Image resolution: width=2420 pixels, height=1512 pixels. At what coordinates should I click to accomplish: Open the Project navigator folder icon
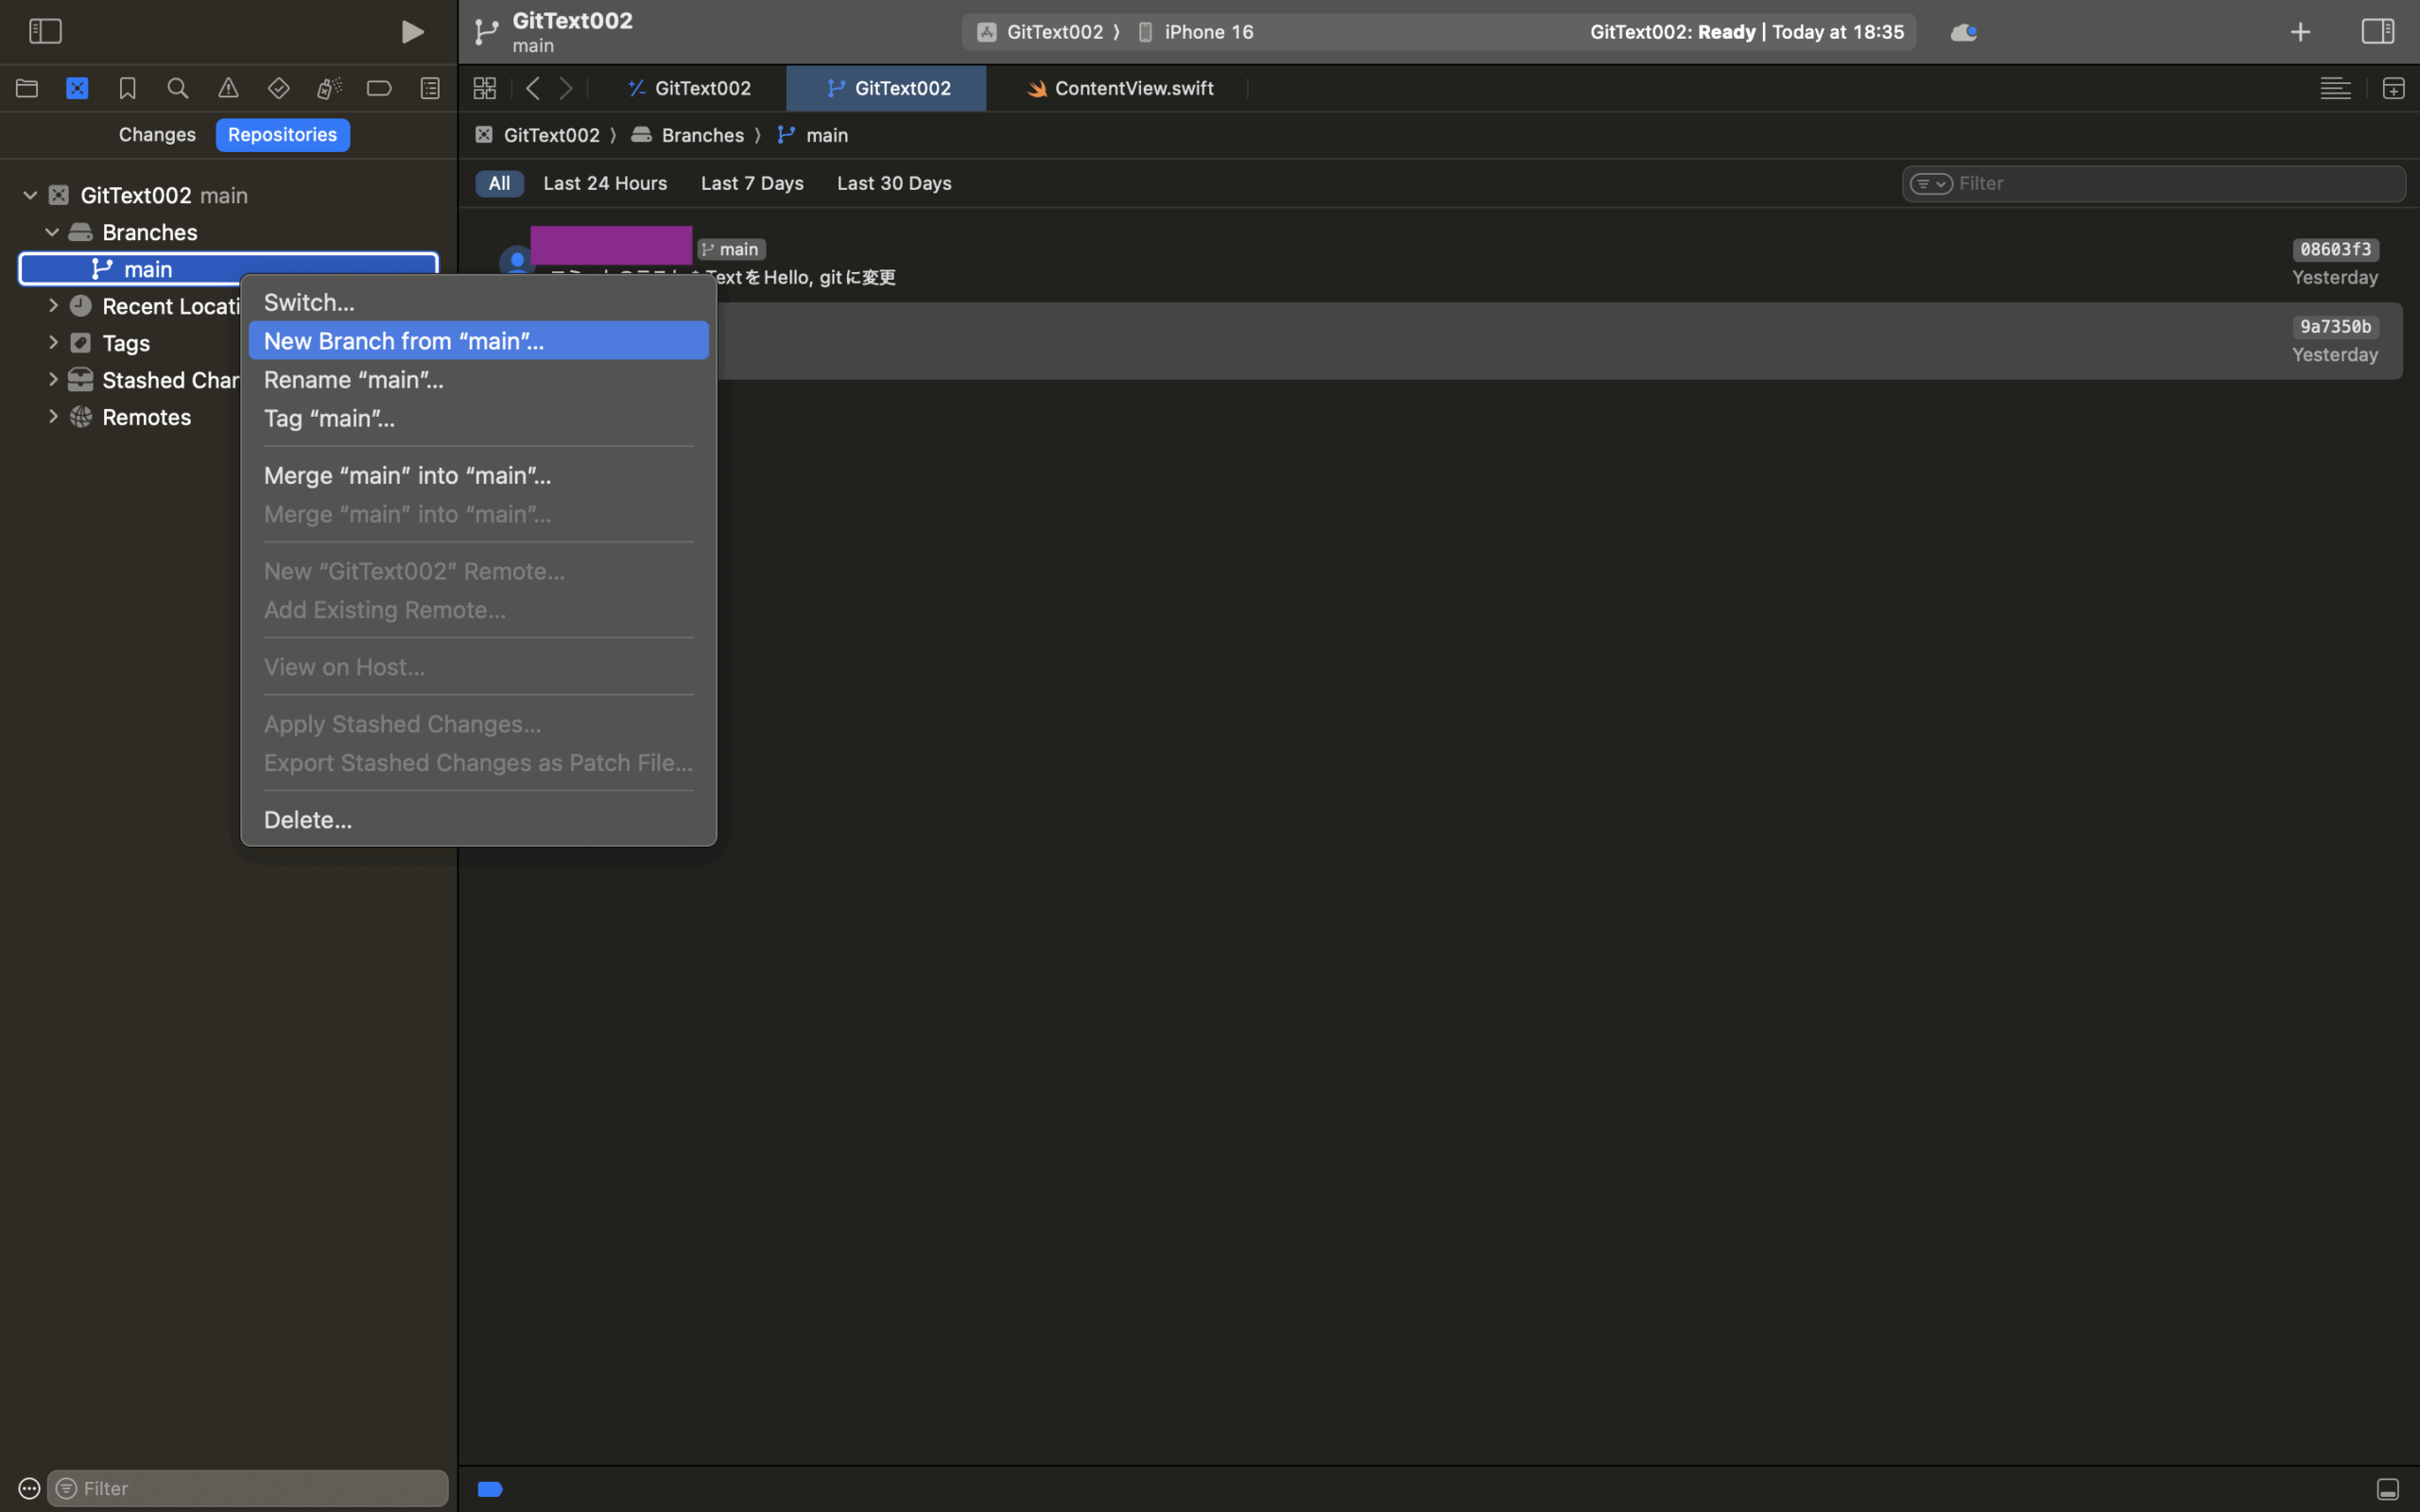27,88
